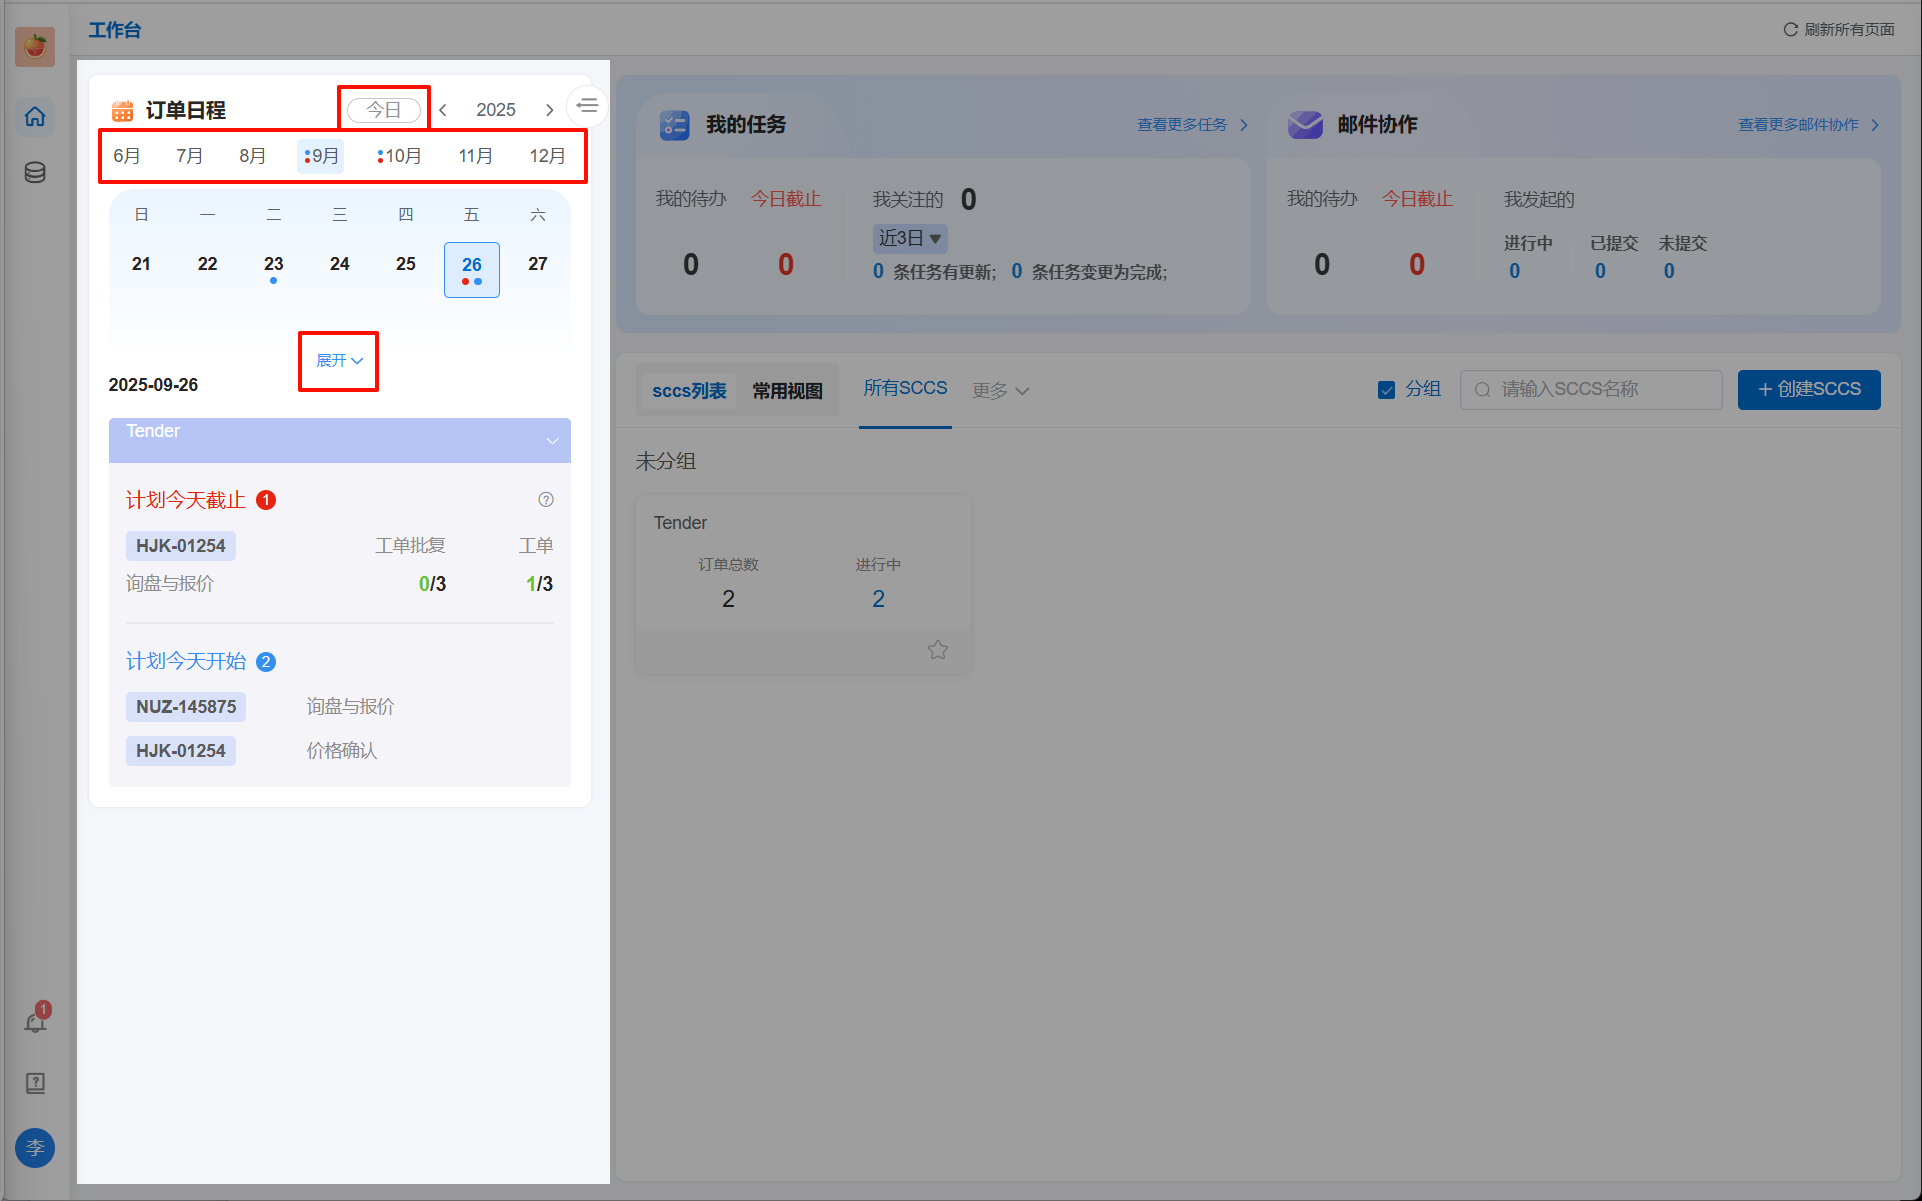This screenshot has height=1201, width=1922.
Task: Star the Tender SCCS card
Action: point(937,650)
